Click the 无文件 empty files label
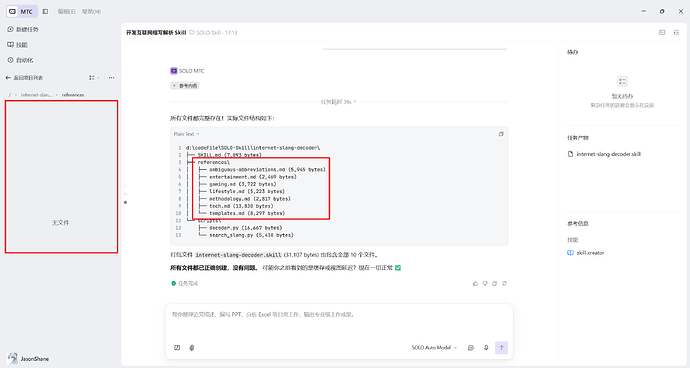Viewport: 690px width, 368px height. click(x=60, y=223)
